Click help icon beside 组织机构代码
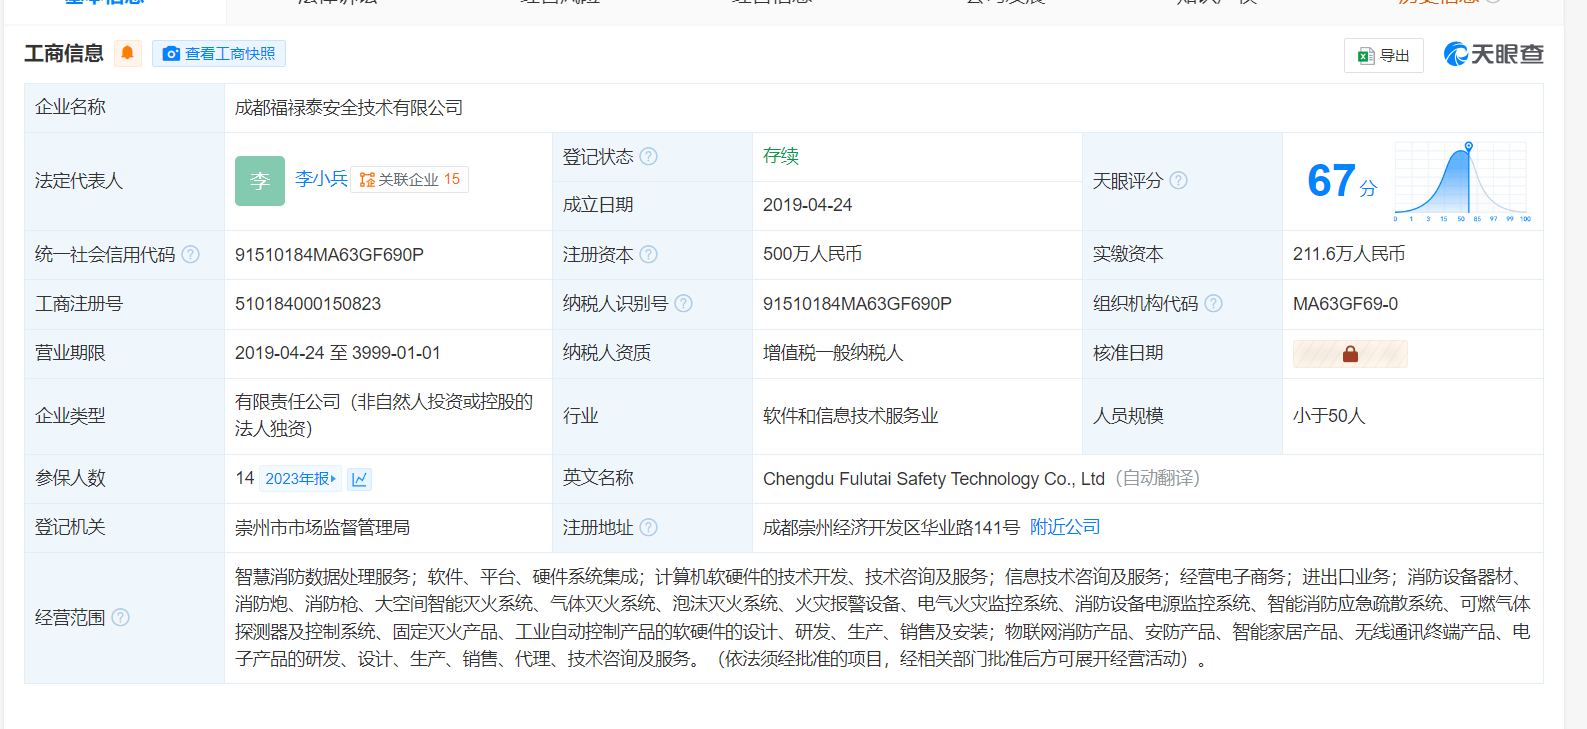 point(1214,304)
